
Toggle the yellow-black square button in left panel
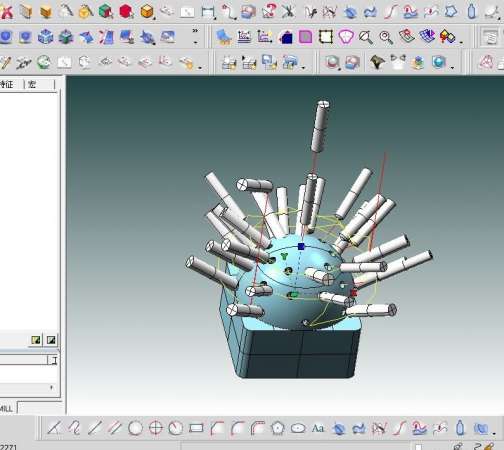click(x=36, y=340)
